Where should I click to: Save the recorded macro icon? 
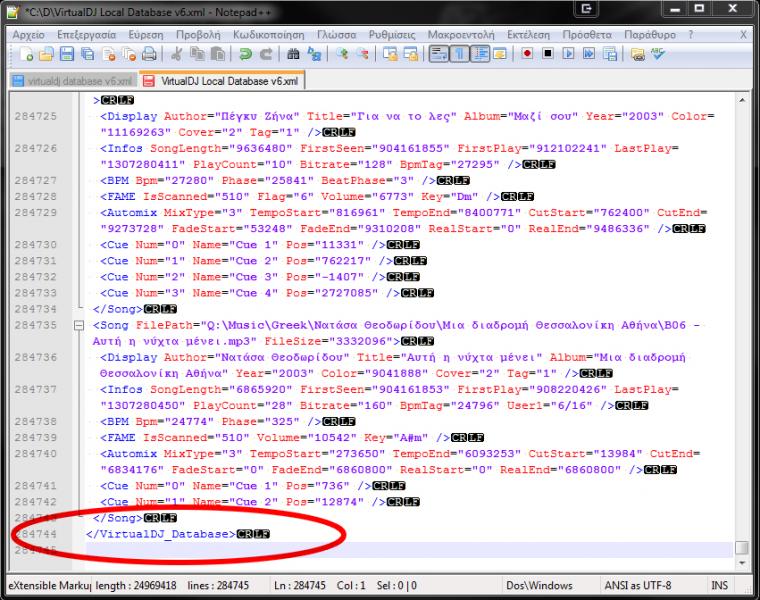(x=610, y=54)
